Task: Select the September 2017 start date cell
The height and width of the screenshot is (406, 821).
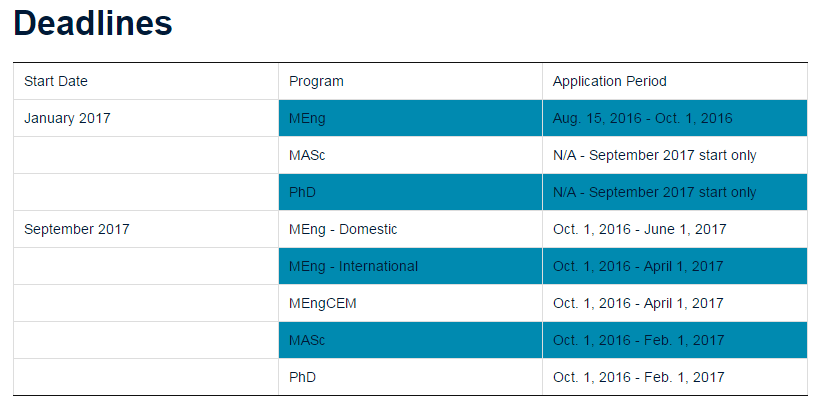Action: [76, 229]
